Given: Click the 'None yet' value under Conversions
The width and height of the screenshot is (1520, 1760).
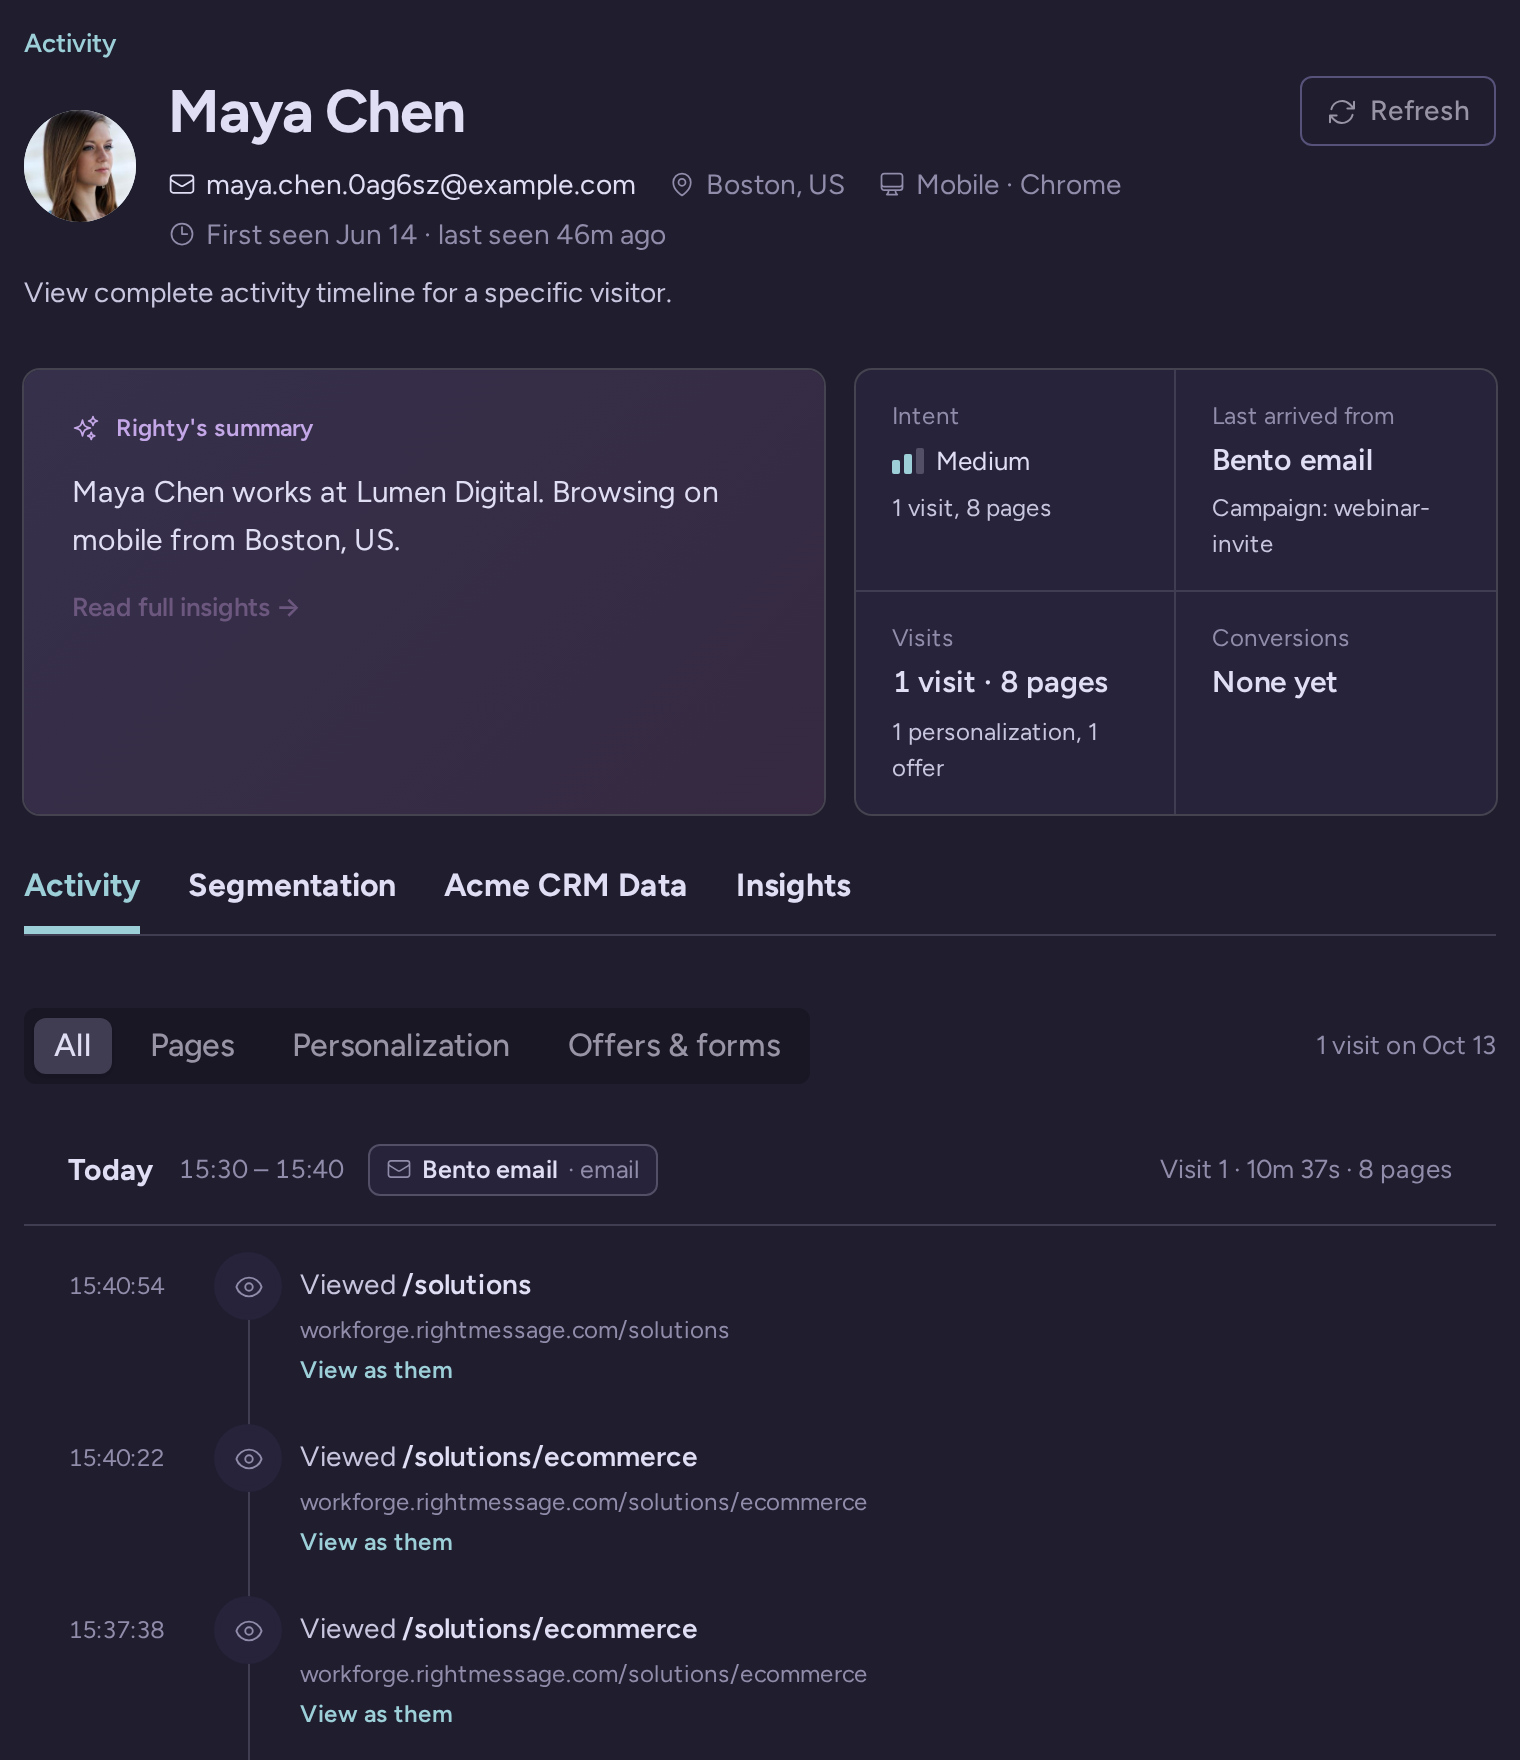Looking at the screenshot, I should (1274, 683).
